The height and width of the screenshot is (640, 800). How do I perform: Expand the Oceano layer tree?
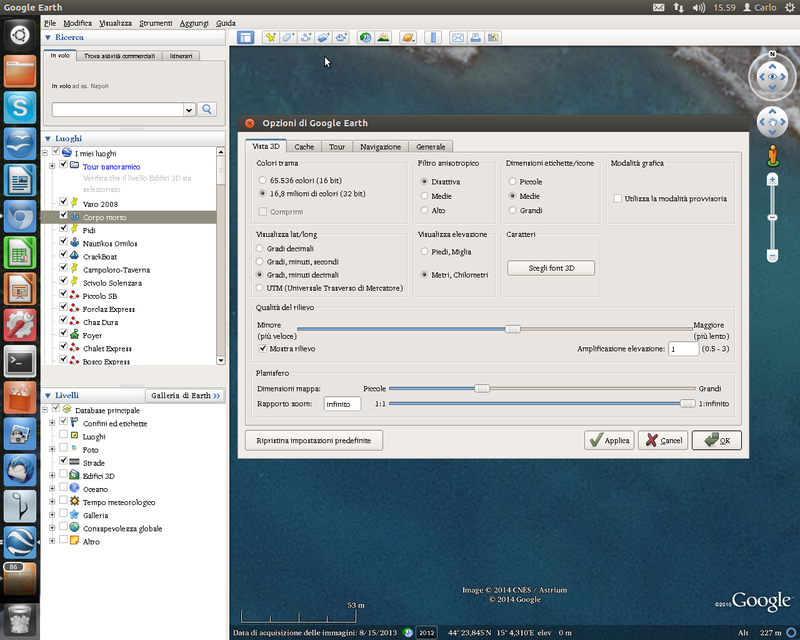[x=52, y=488]
